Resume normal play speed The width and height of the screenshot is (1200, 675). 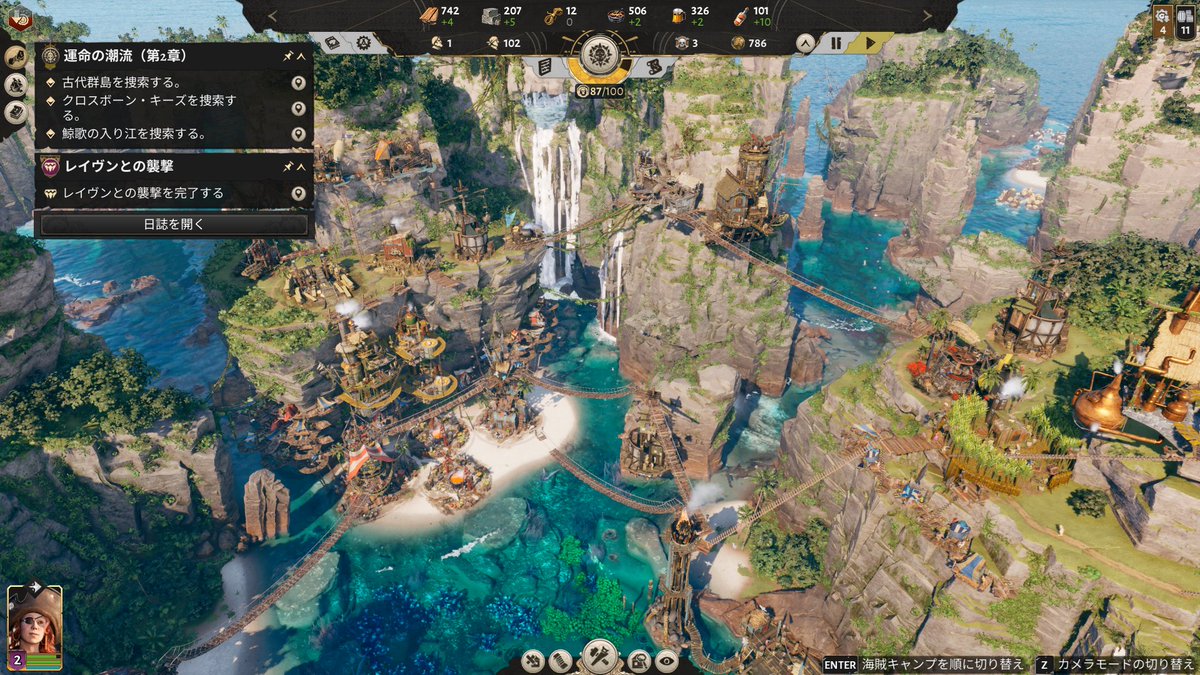coord(871,43)
